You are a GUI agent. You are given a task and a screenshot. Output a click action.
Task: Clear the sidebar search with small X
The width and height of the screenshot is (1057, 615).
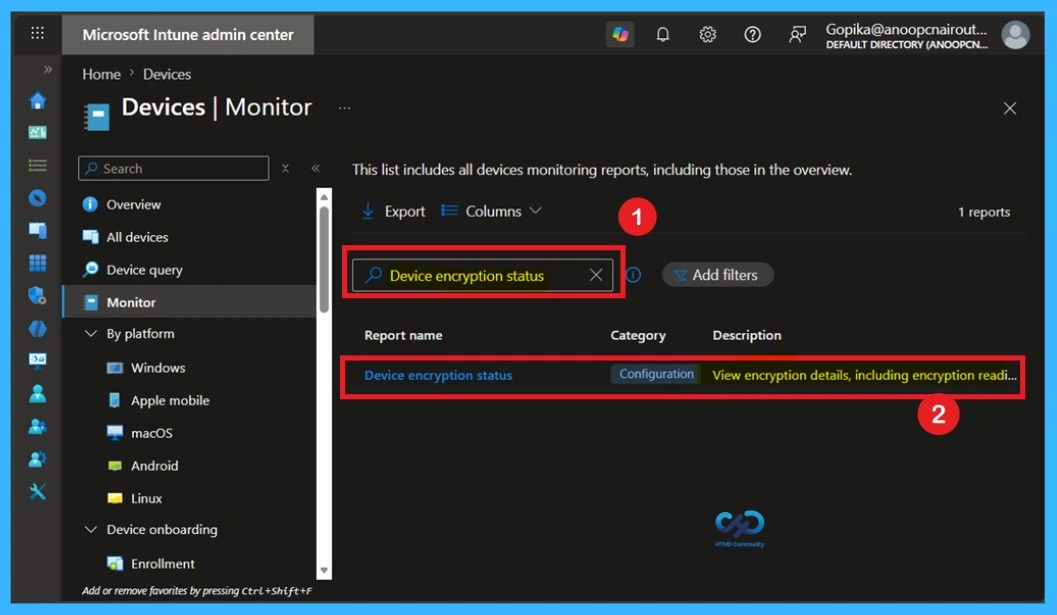tap(285, 168)
